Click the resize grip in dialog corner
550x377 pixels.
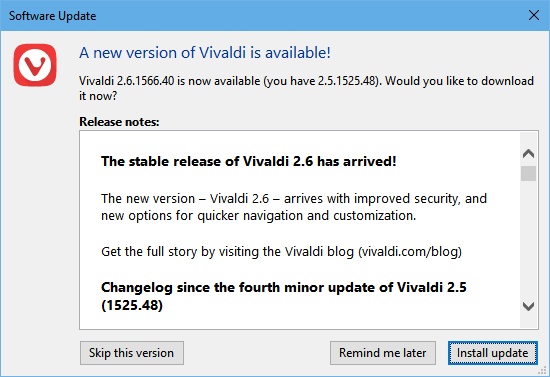coord(544,371)
